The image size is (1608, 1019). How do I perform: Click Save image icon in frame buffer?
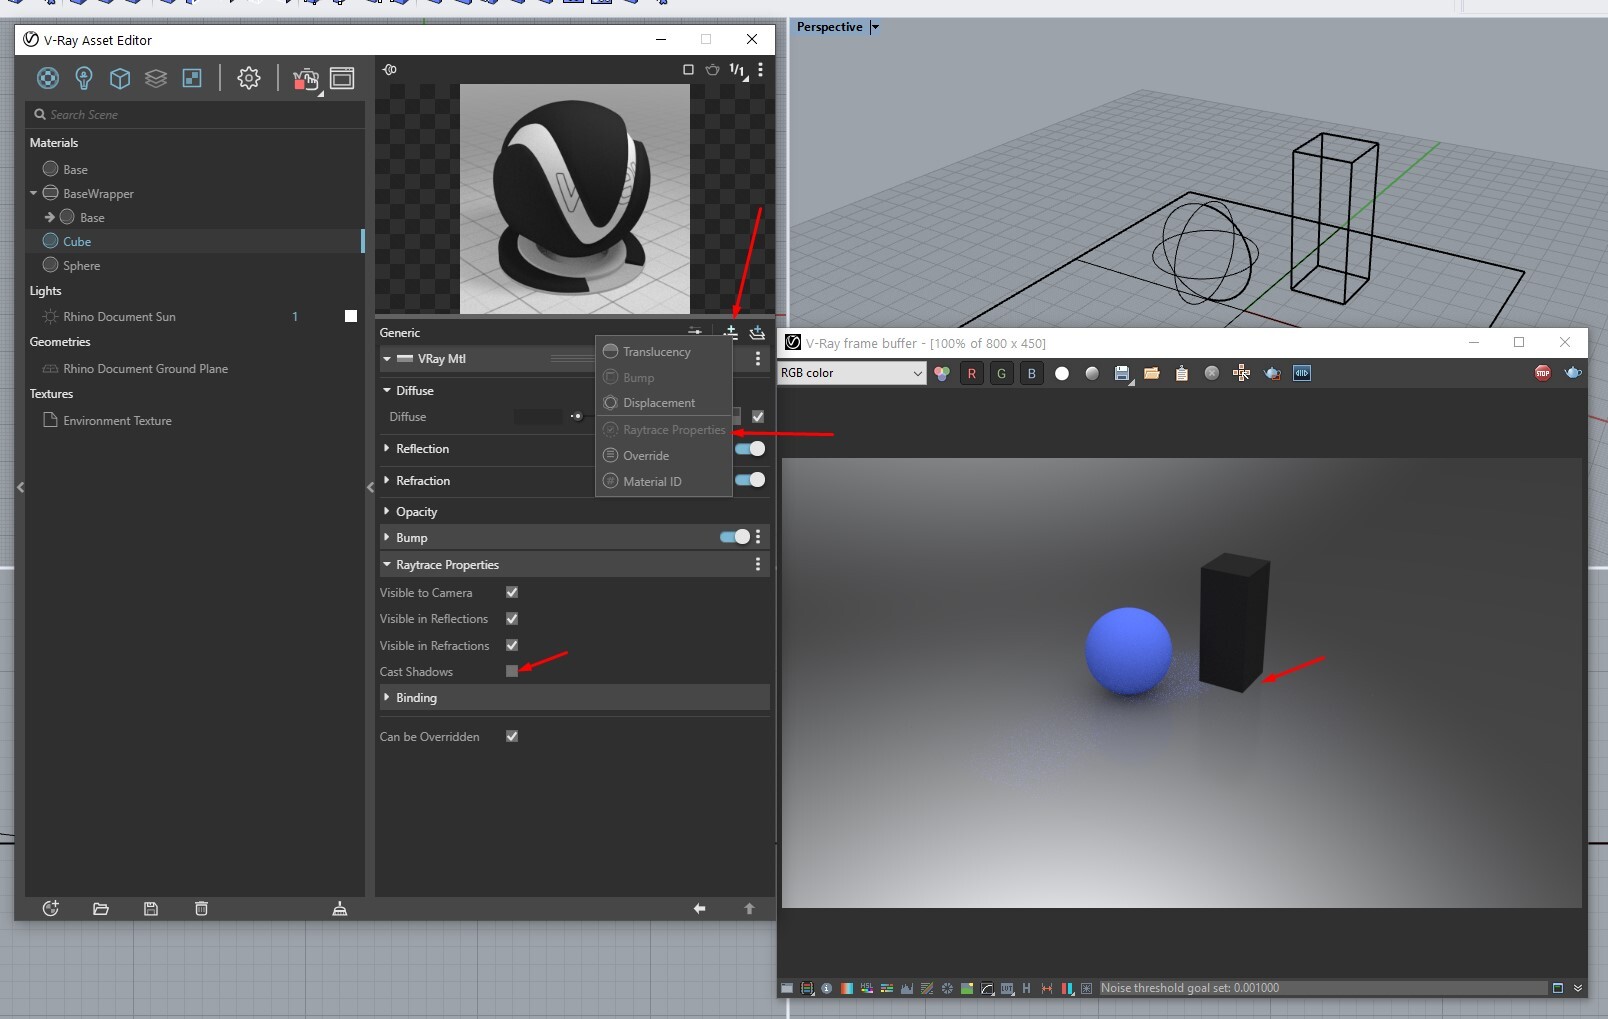click(1122, 373)
